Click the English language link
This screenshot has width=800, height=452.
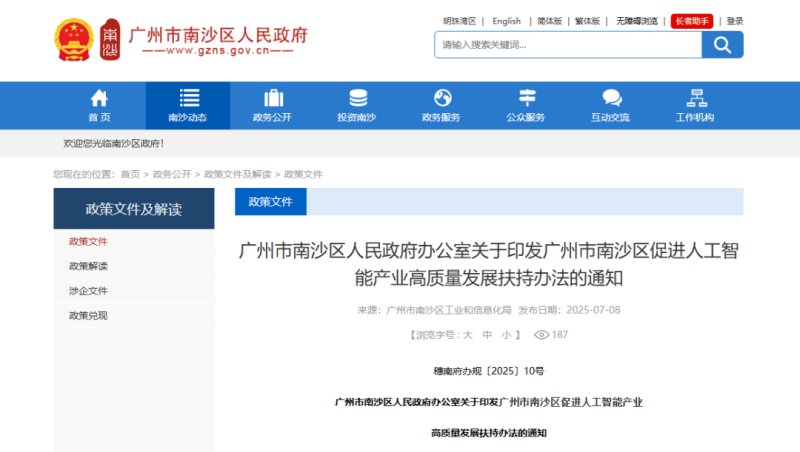point(506,20)
